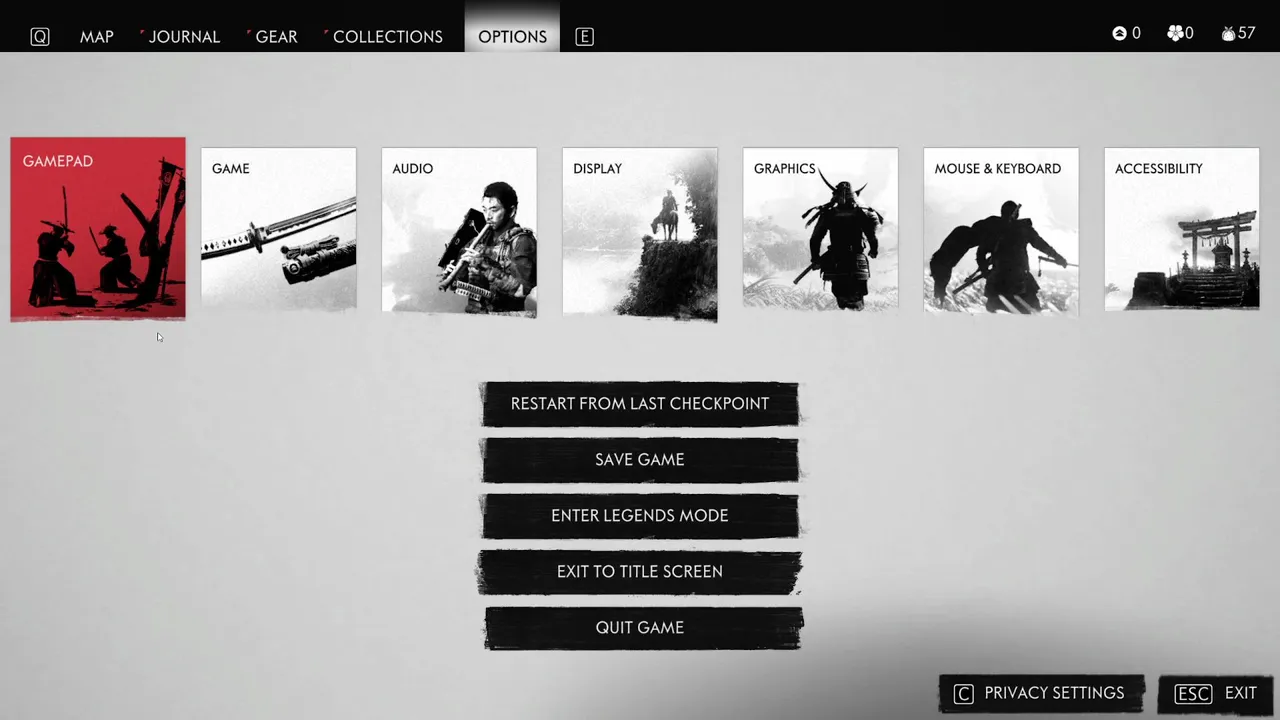Viewport: 1280px width, 720px height.
Task: Click the Q previous-tab key icon
Action: [x=40, y=37]
